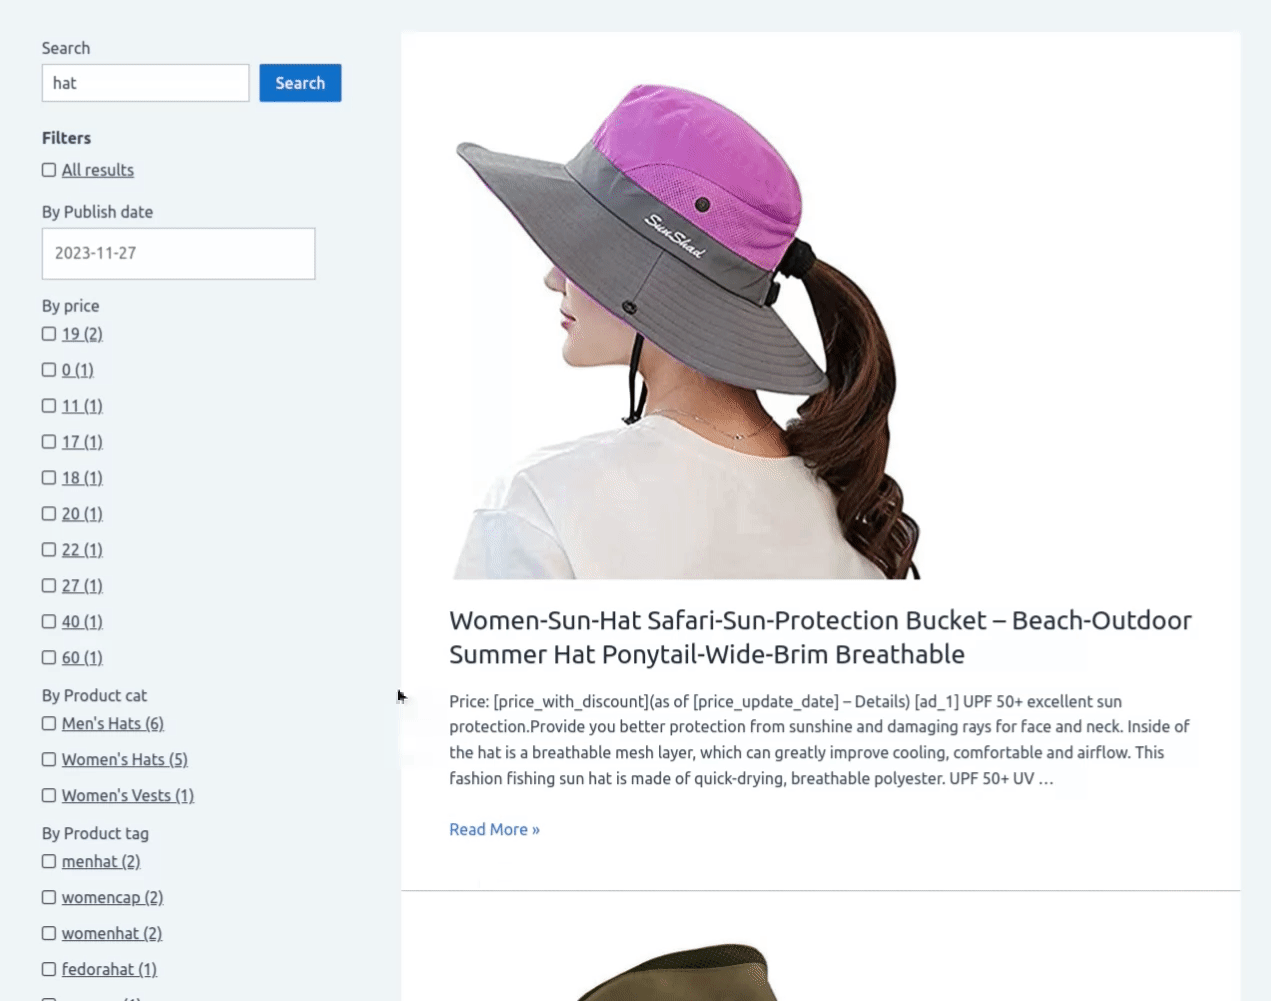Enable the menhat (2) tag checkbox
The image size is (1271, 1001).
[x=49, y=862]
